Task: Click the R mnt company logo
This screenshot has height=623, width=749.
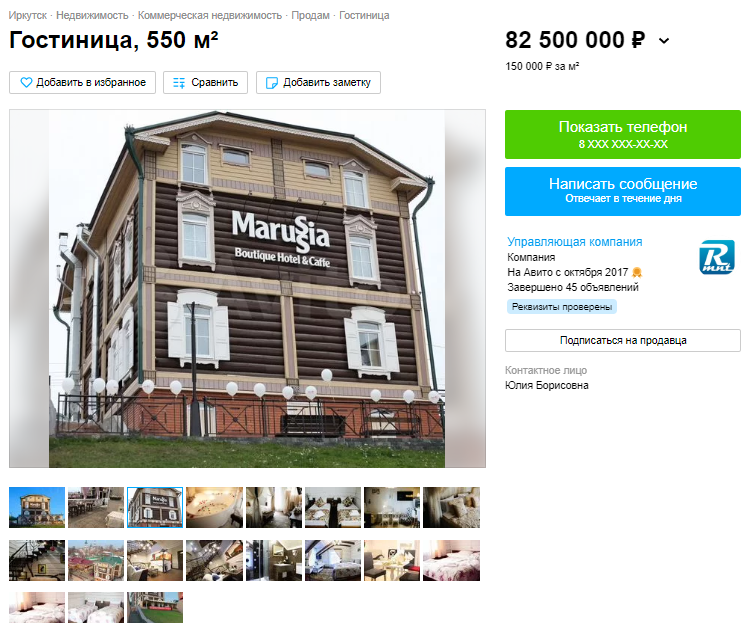Action: [717, 258]
